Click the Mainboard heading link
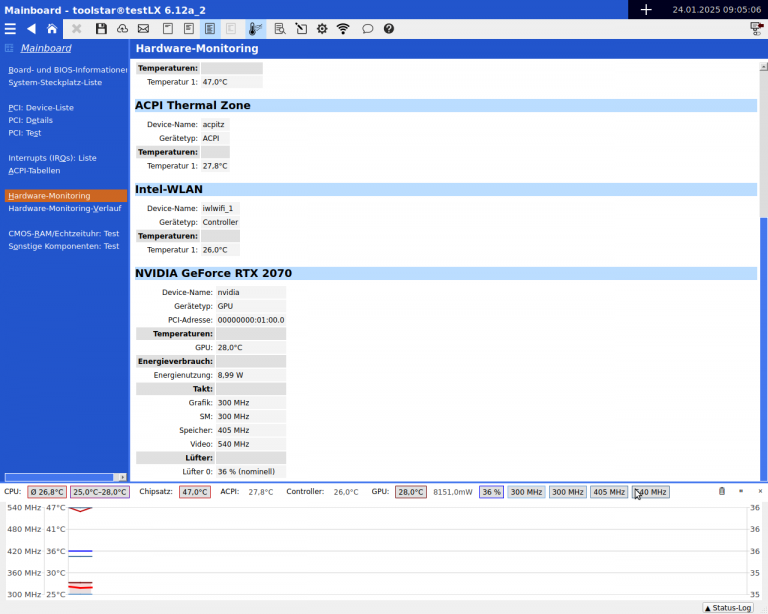The image size is (768, 614). tap(46, 48)
